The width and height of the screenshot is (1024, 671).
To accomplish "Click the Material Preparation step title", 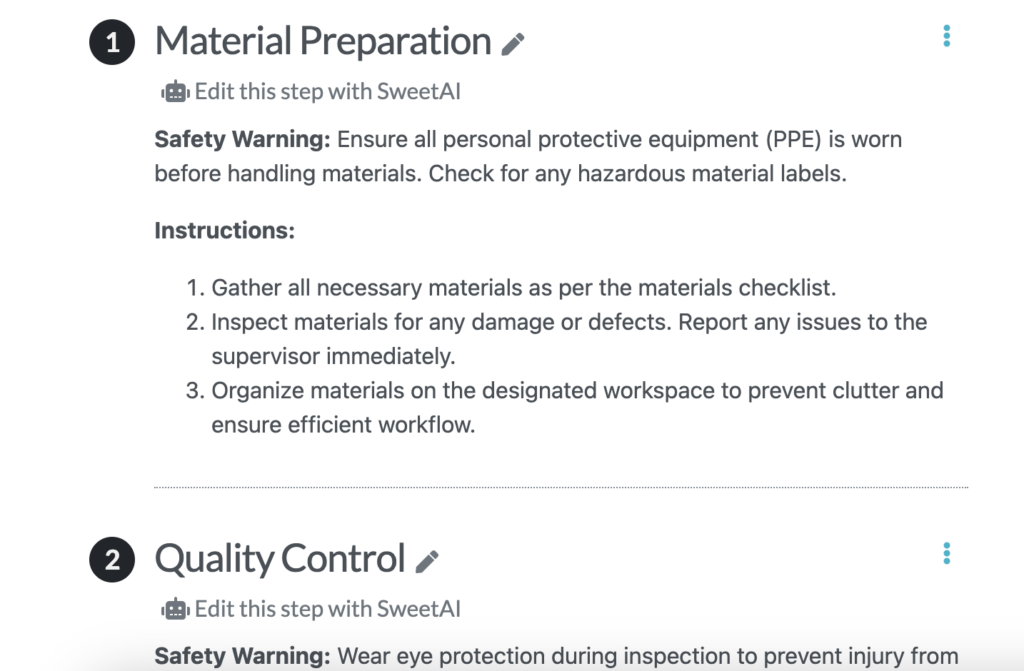I will [323, 41].
